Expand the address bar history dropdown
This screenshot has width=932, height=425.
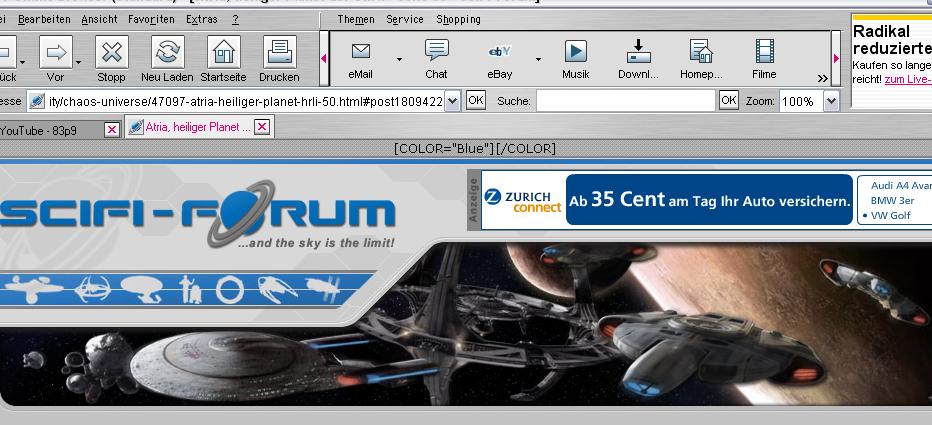point(452,101)
